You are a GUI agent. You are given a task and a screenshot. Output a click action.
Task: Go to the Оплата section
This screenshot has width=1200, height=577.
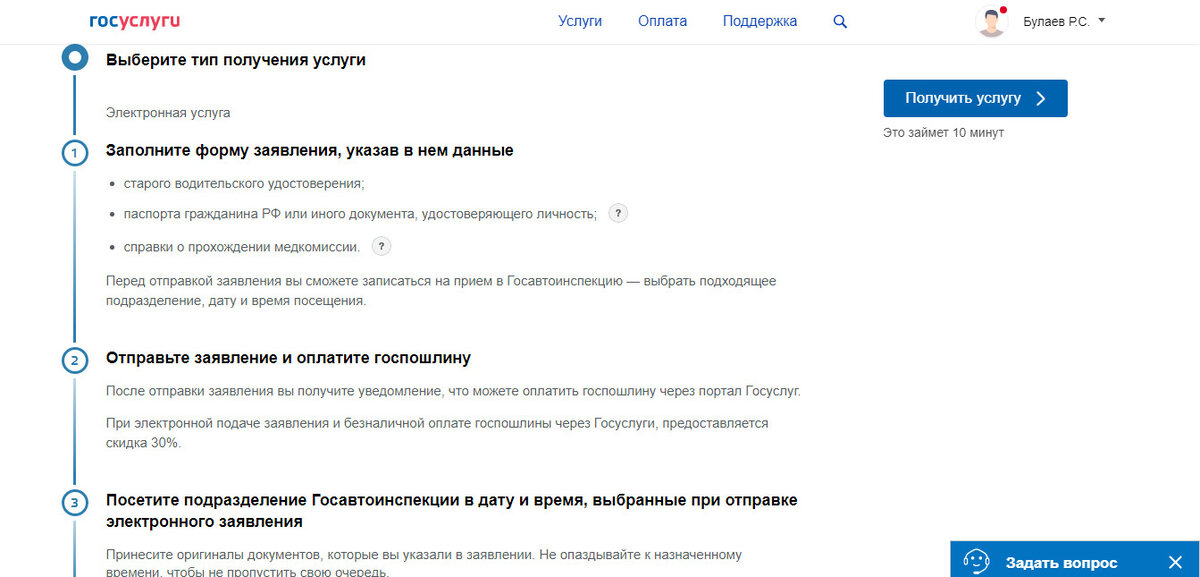pyautogui.click(x=662, y=21)
